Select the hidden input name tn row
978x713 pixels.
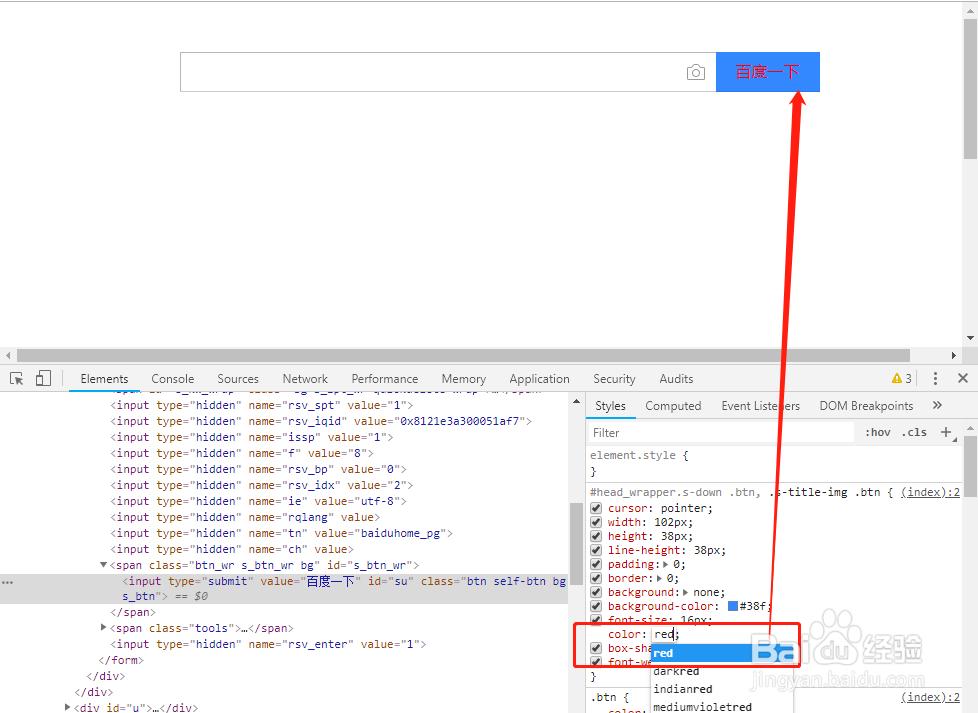(x=281, y=533)
